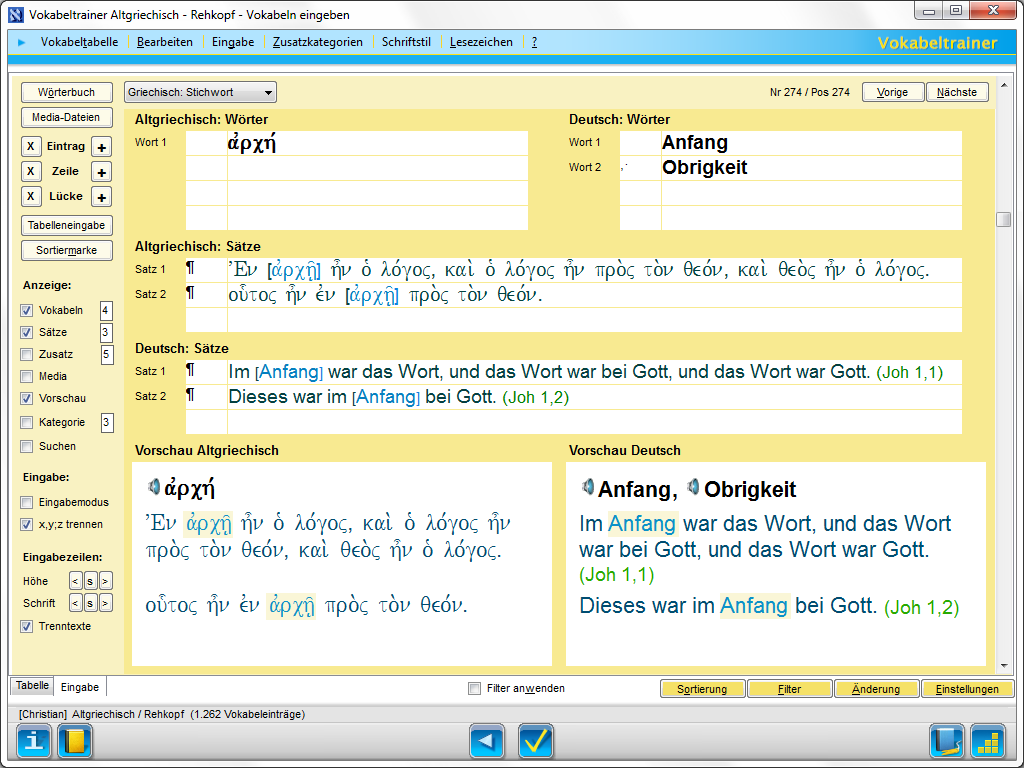
Task: Click the blue info icon in the bottom bar
Action: 34,741
